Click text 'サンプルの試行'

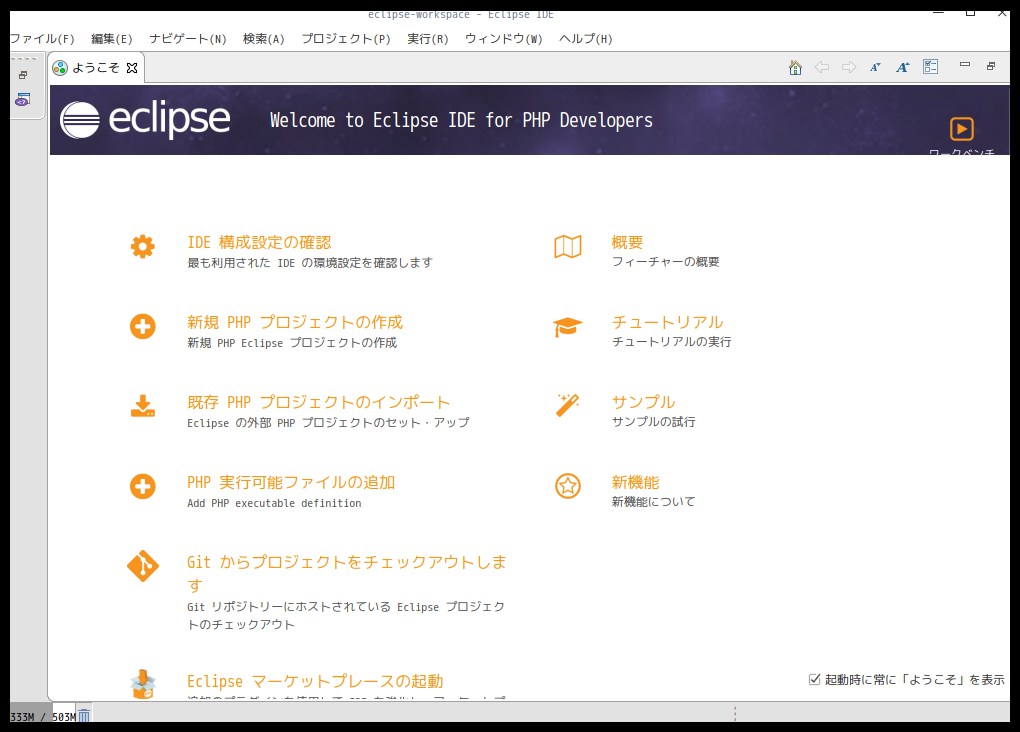[x=654, y=422]
